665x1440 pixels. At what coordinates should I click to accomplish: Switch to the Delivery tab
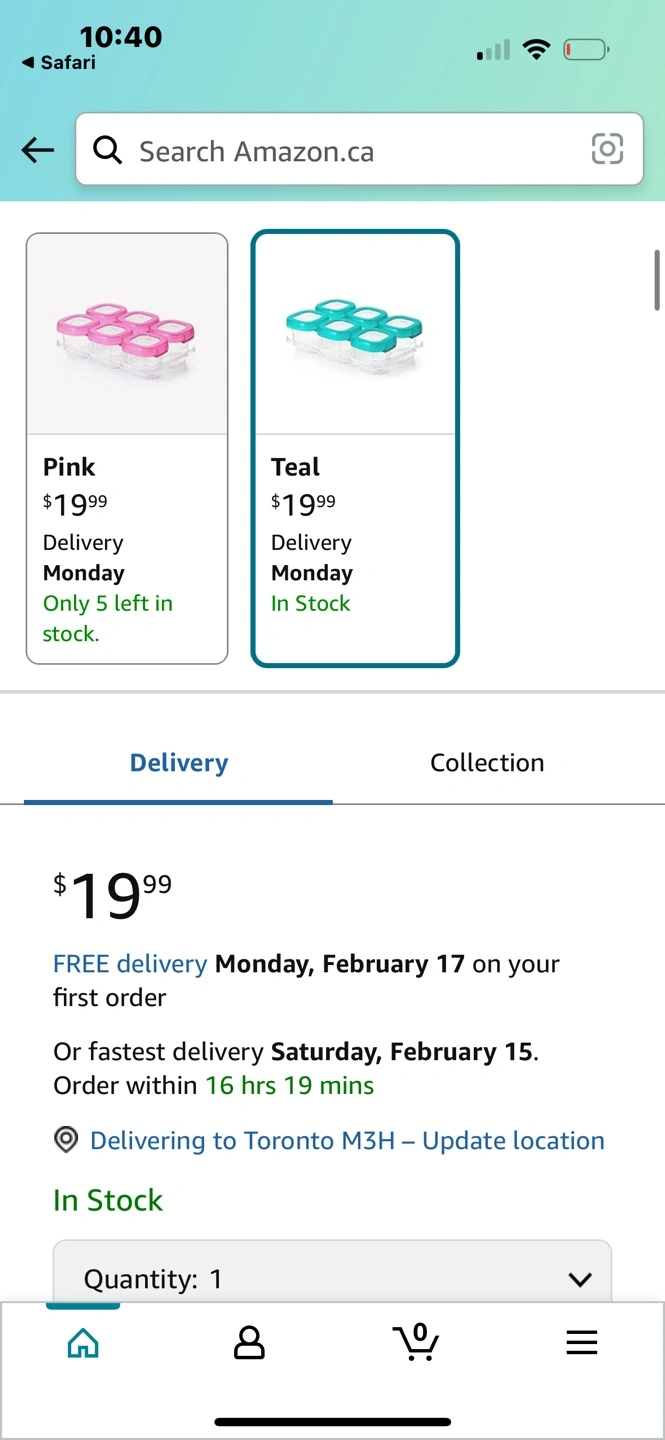[179, 763]
